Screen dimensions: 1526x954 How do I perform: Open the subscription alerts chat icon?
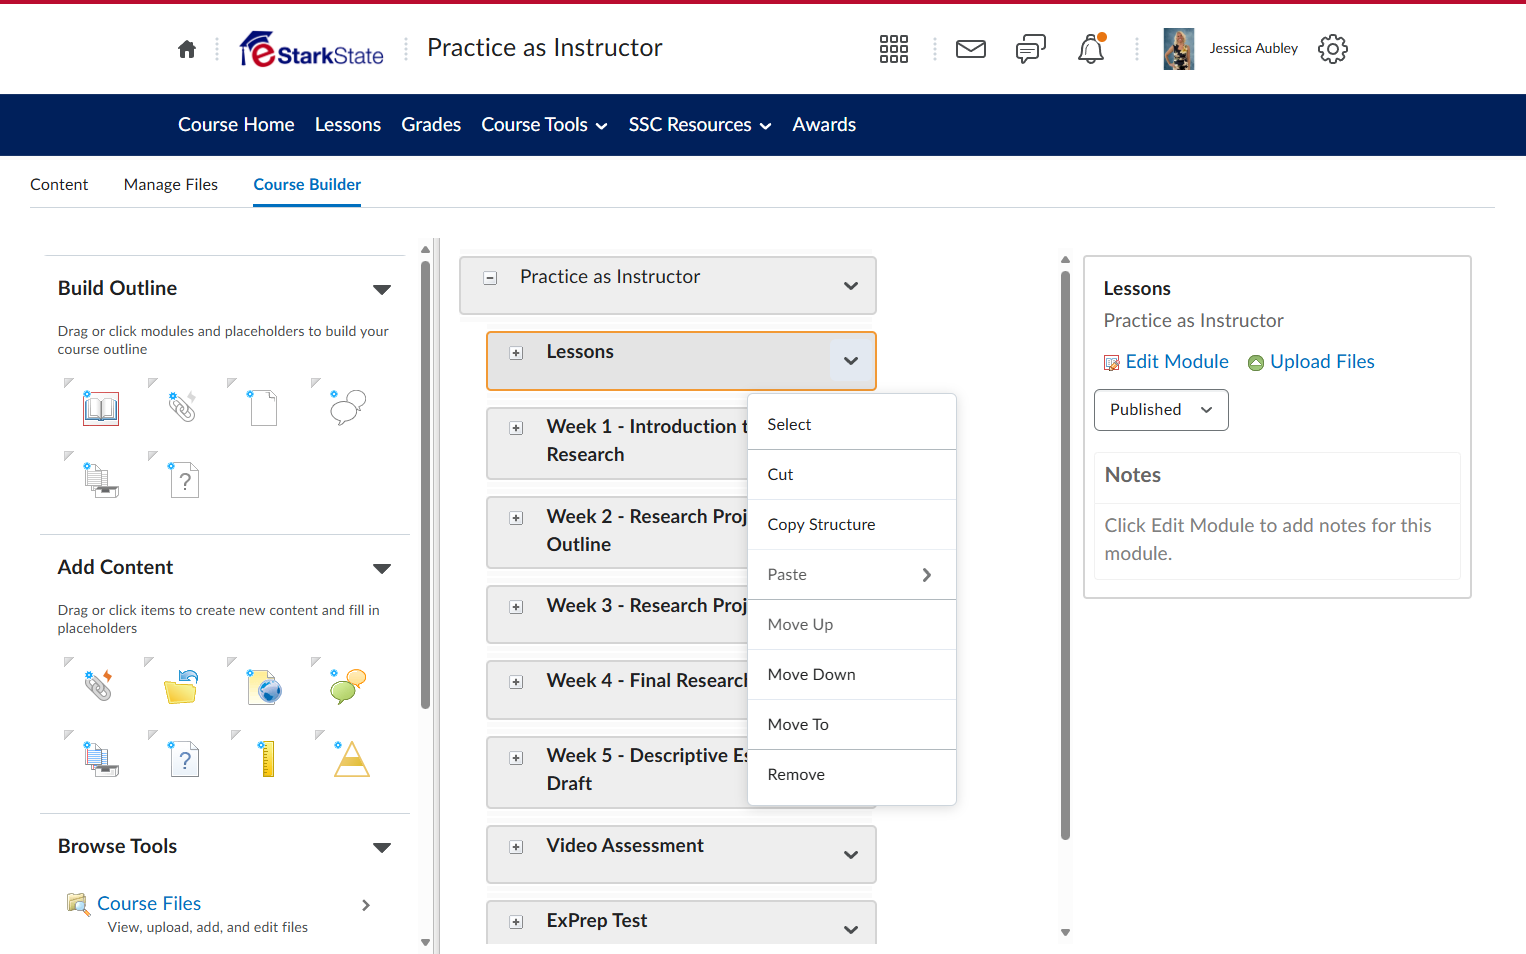pos(1031,49)
